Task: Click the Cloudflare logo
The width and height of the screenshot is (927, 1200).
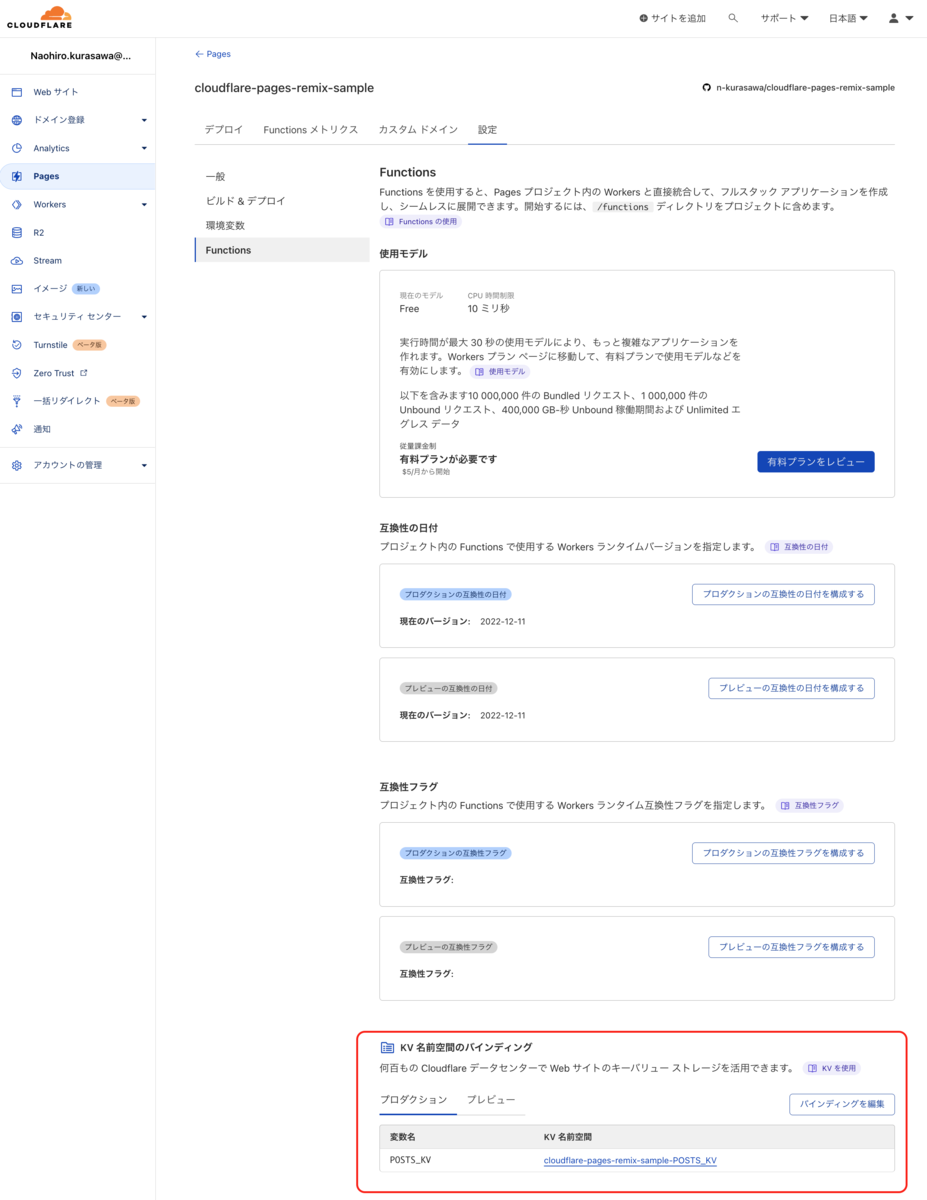Action: pos(40,17)
